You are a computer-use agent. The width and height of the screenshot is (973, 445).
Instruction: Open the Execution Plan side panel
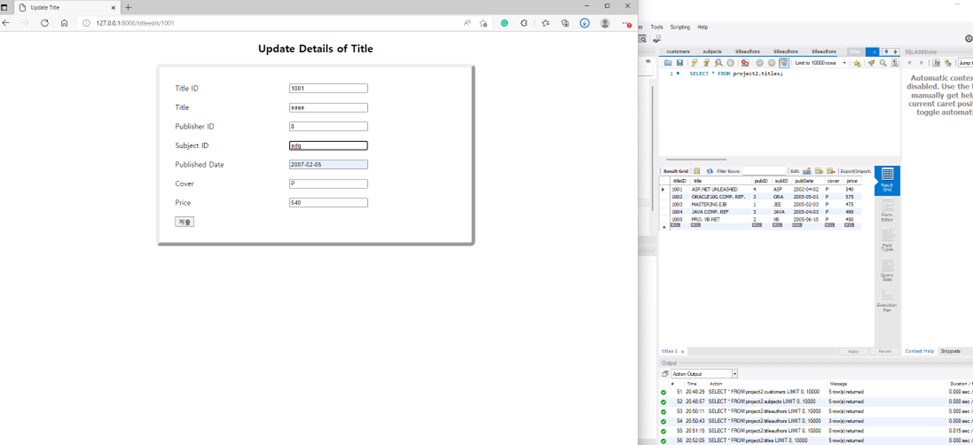click(887, 302)
